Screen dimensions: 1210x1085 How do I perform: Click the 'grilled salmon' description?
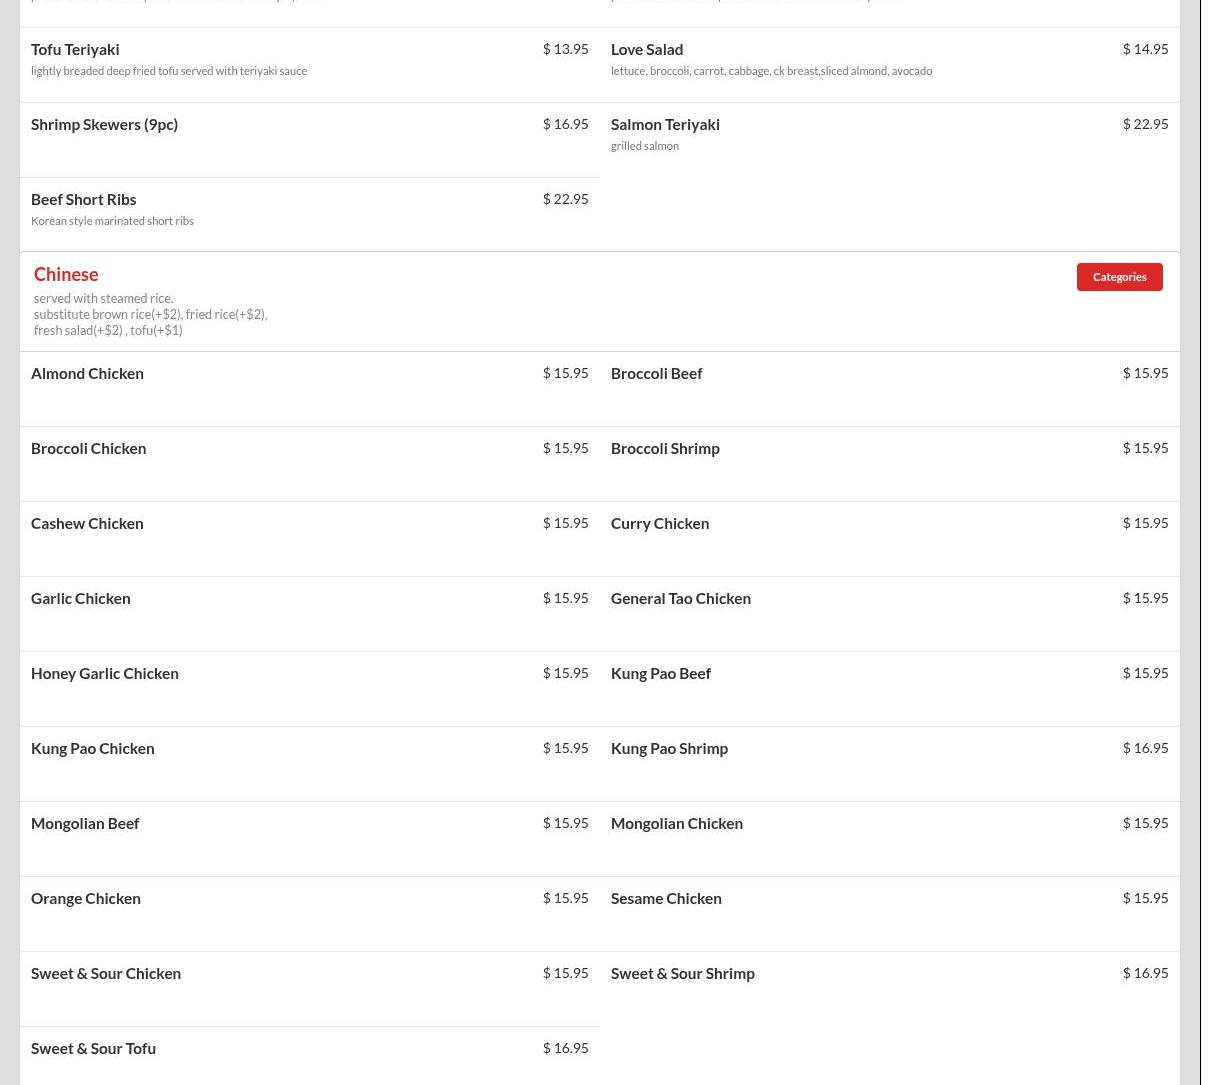(645, 146)
